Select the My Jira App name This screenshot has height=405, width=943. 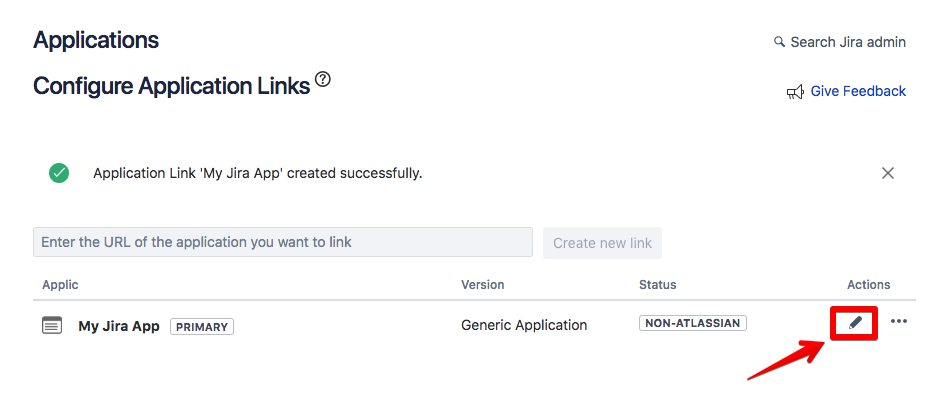[119, 326]
